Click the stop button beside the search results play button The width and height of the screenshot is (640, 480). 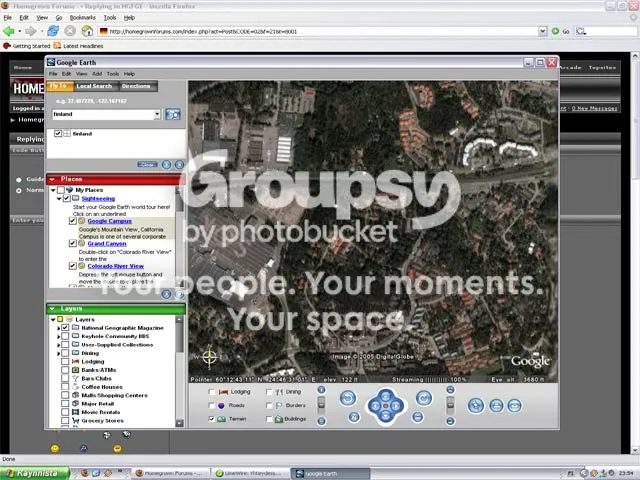(x=179, y=164)
